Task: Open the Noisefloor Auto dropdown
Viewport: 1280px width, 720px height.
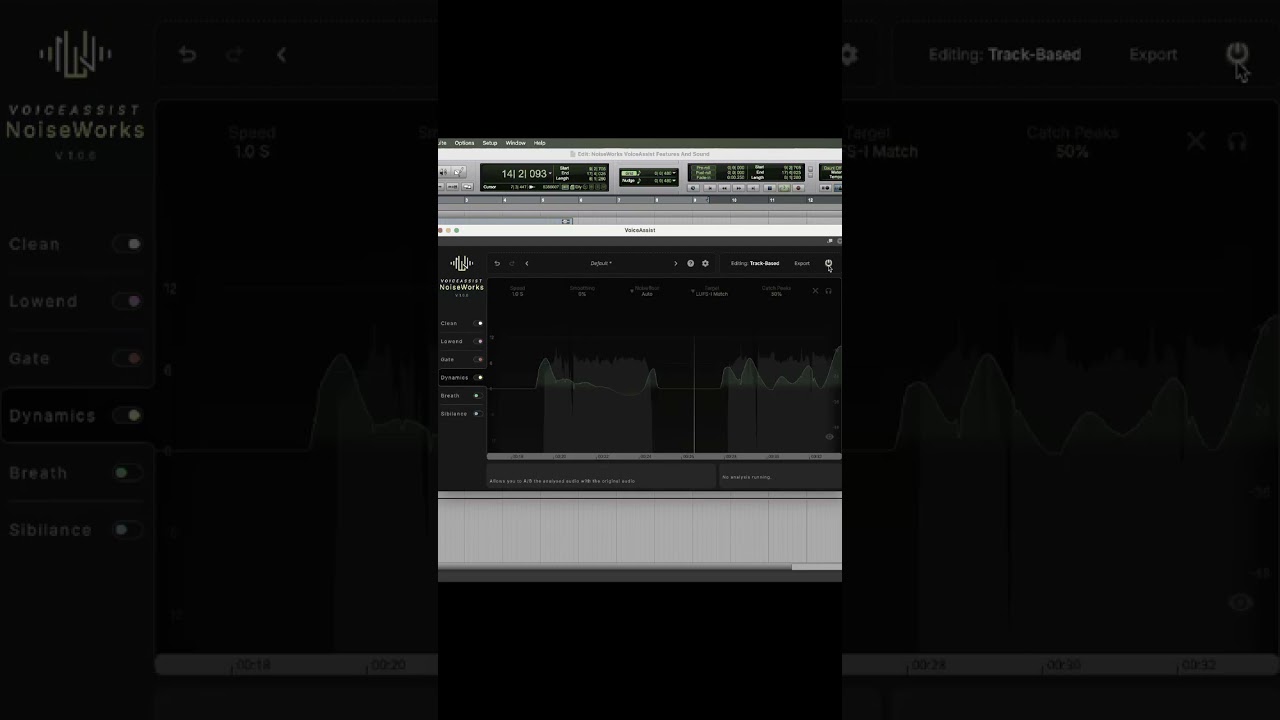Action: [x=647, y=291]
